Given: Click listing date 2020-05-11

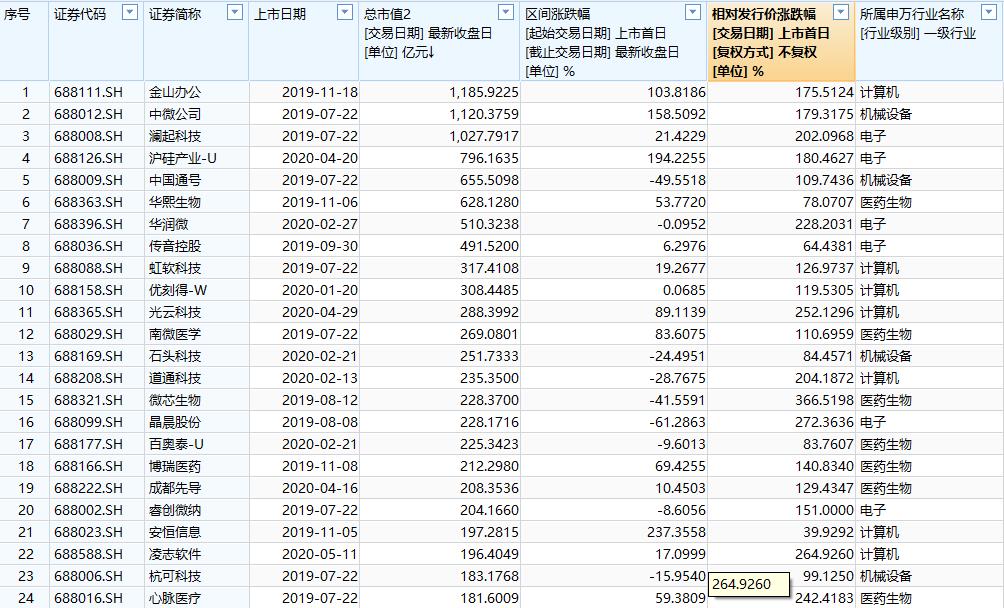Looking at the screenshot, I should (x=320, y=554).
